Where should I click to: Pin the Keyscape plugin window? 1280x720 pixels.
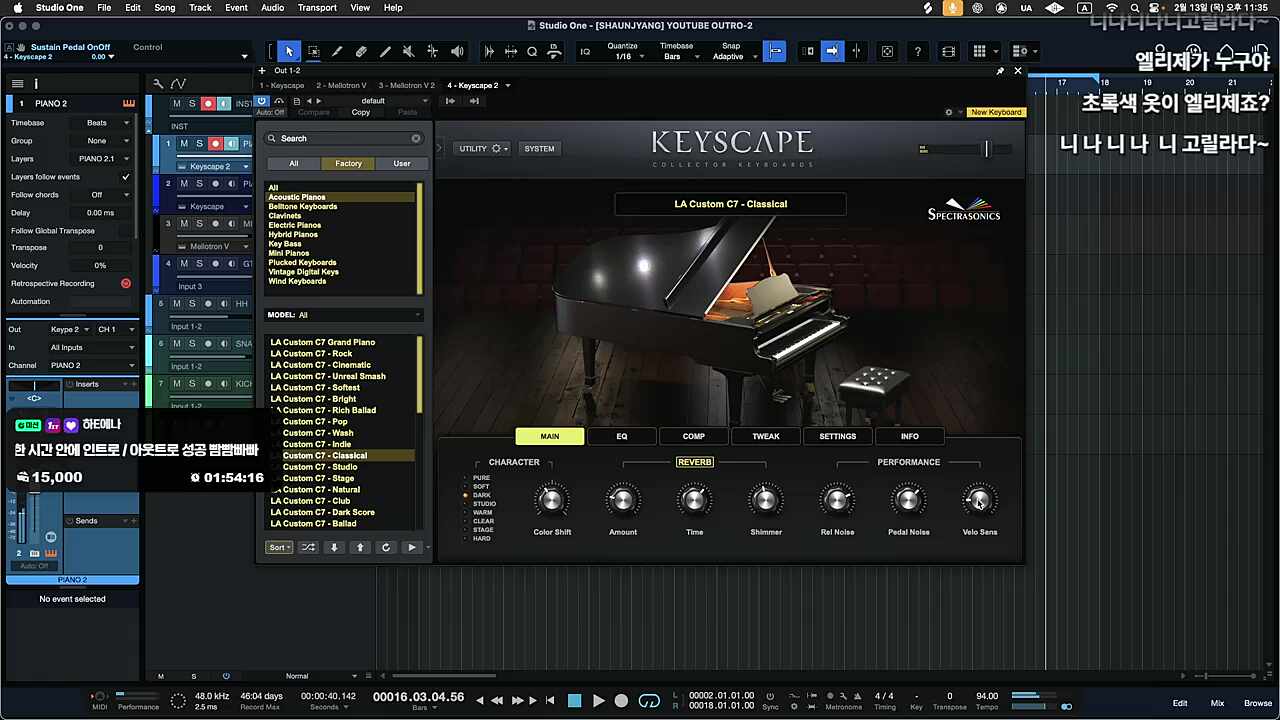(x=1000, y=71)
